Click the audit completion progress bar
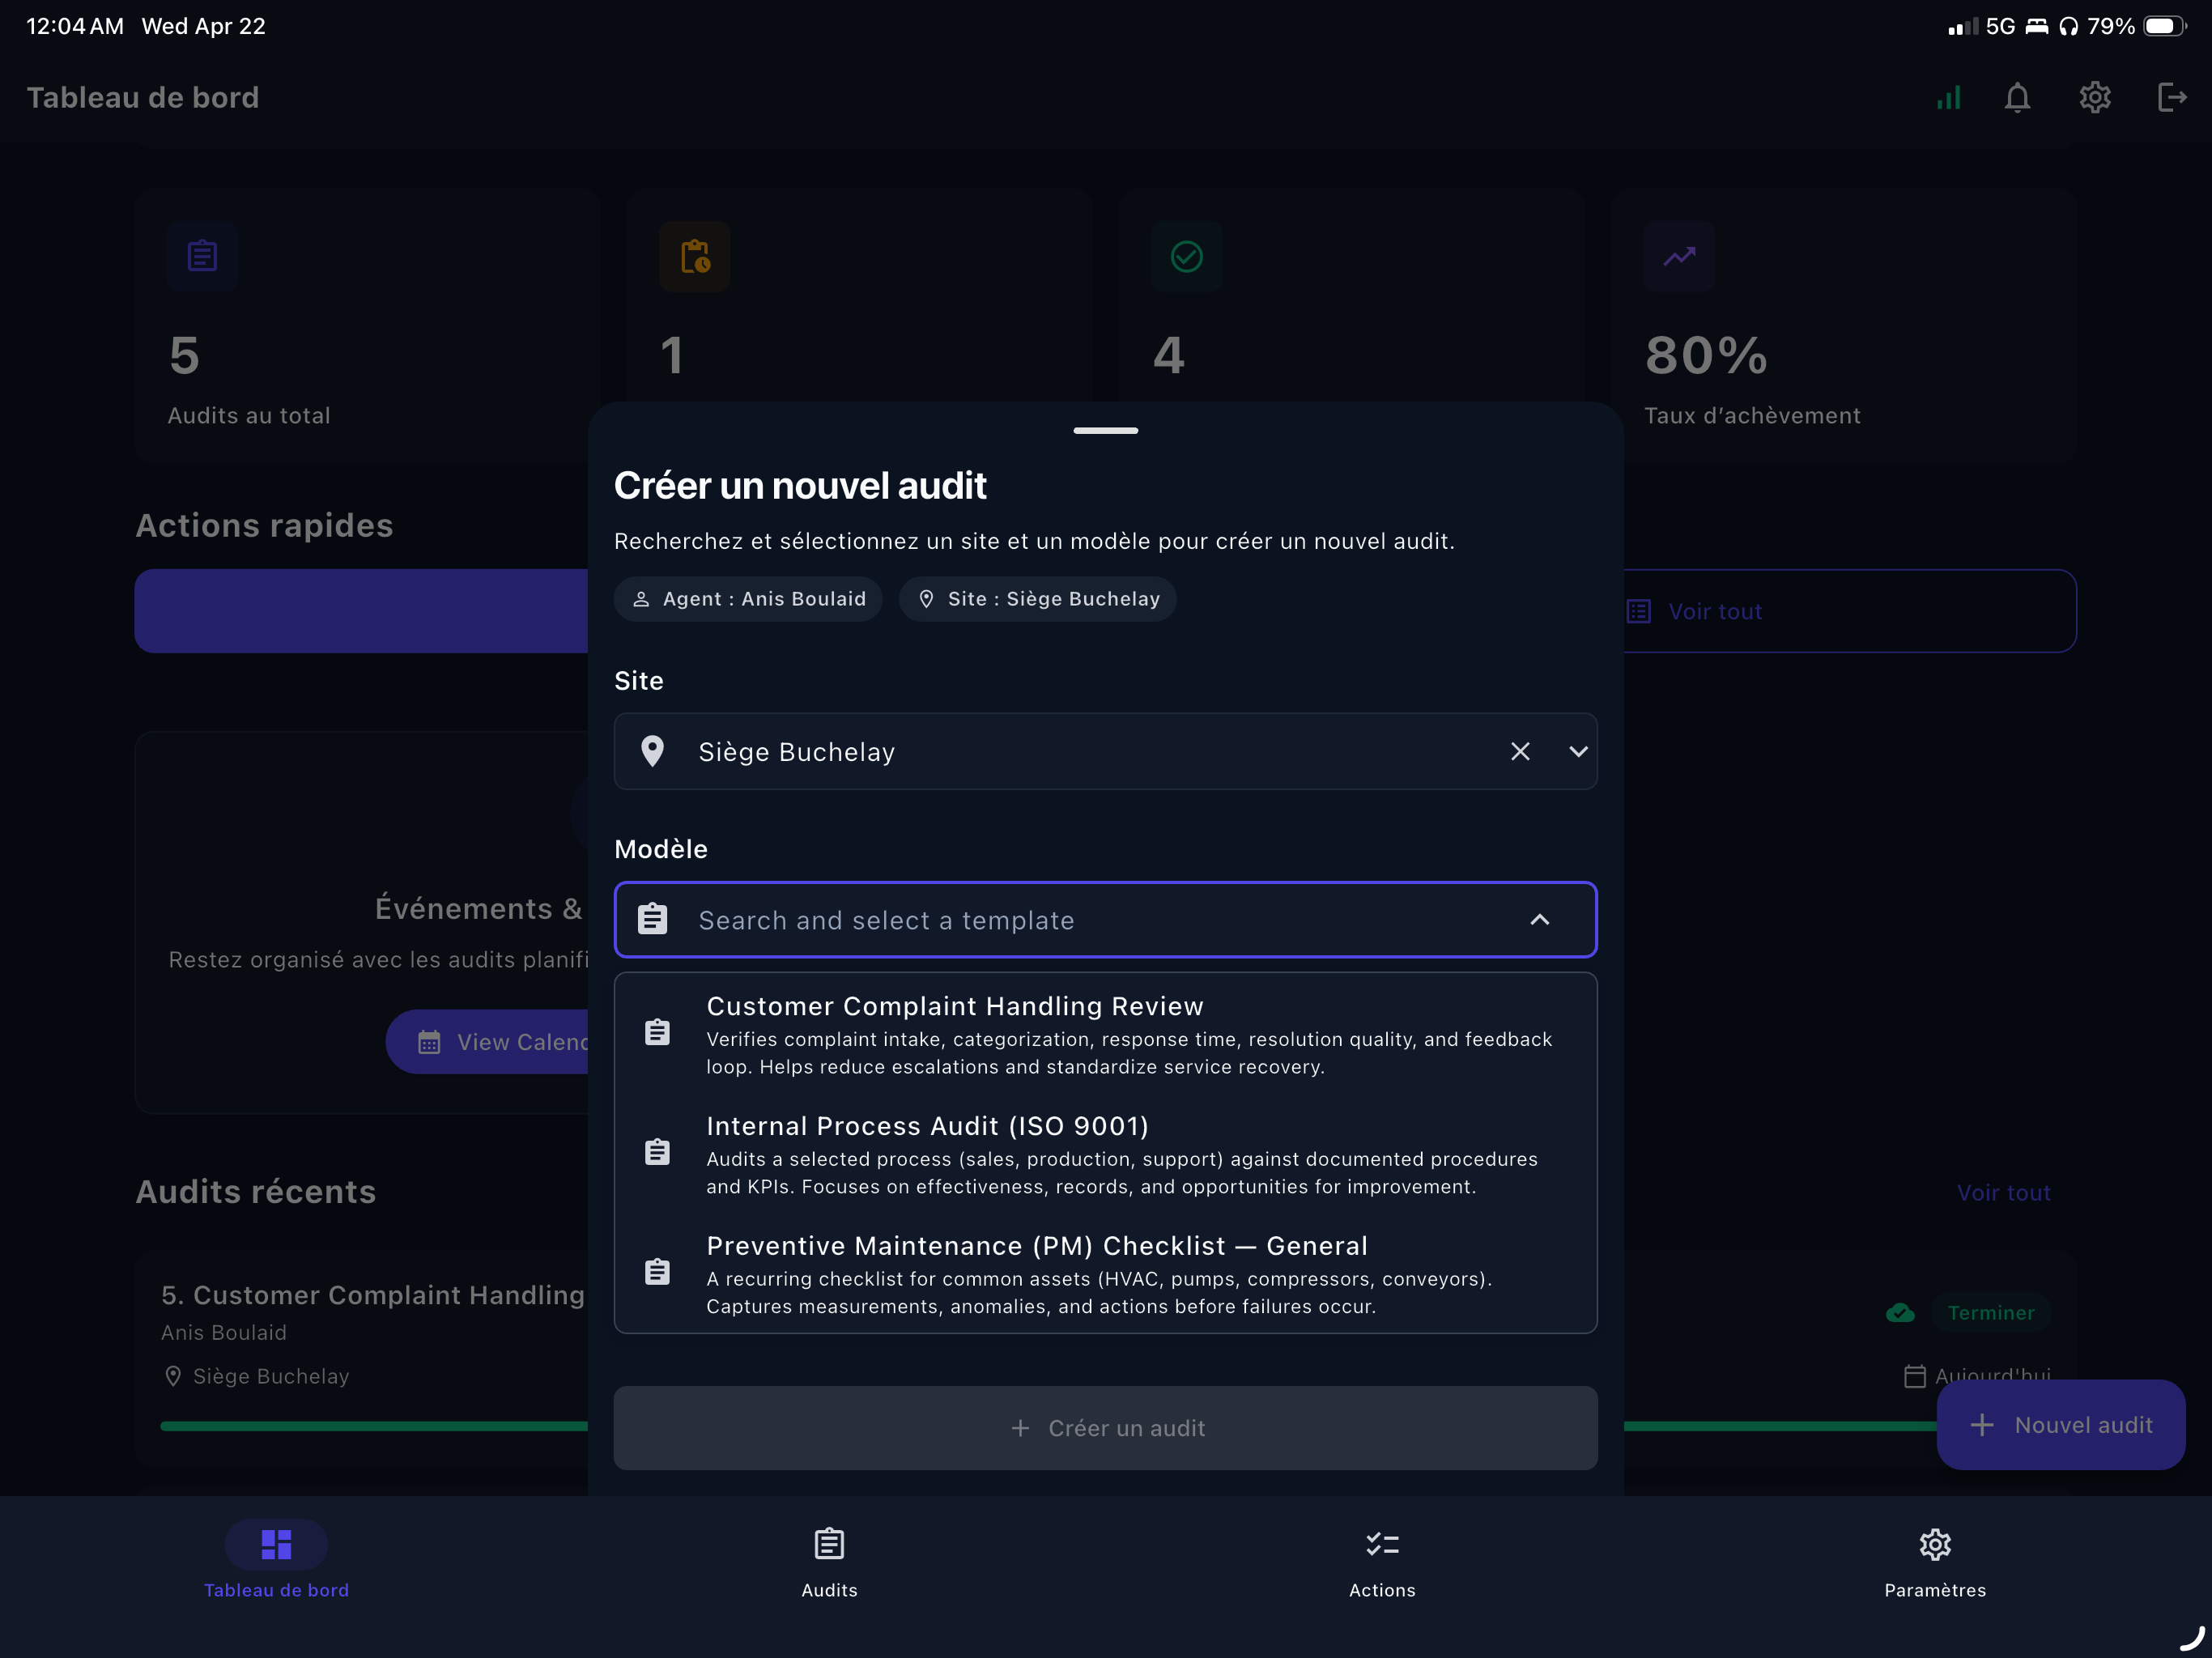The width and height of the screenshot is (2212, 1658). (374, 1426)
